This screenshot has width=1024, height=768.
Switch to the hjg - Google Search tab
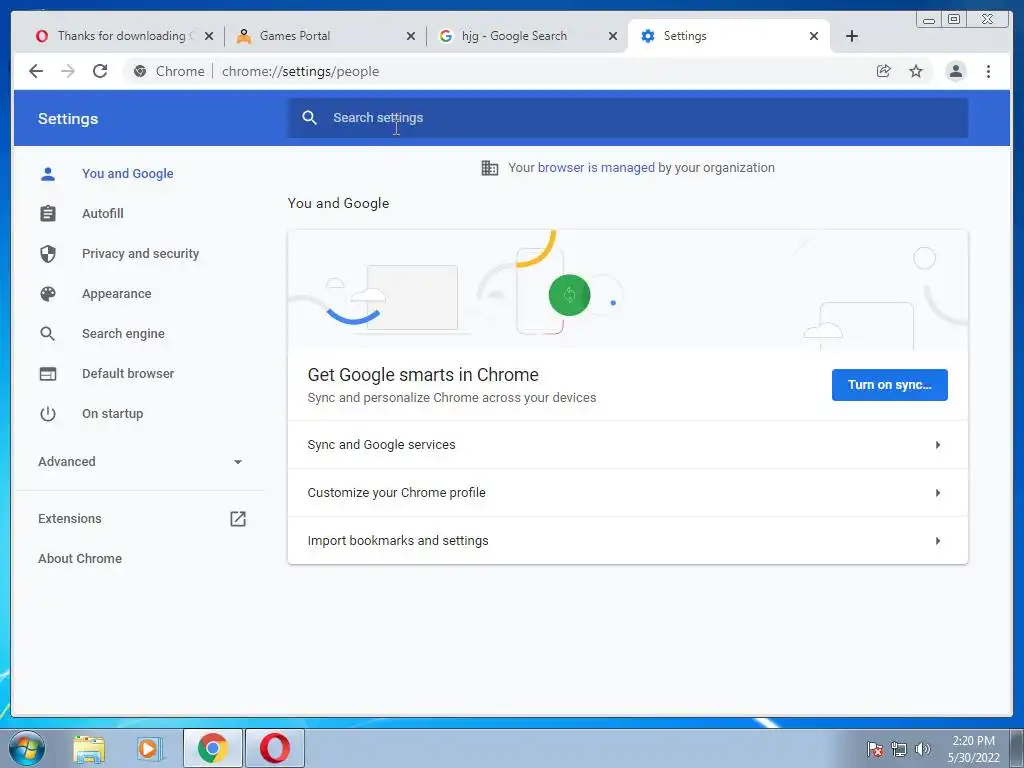[526, 36]
